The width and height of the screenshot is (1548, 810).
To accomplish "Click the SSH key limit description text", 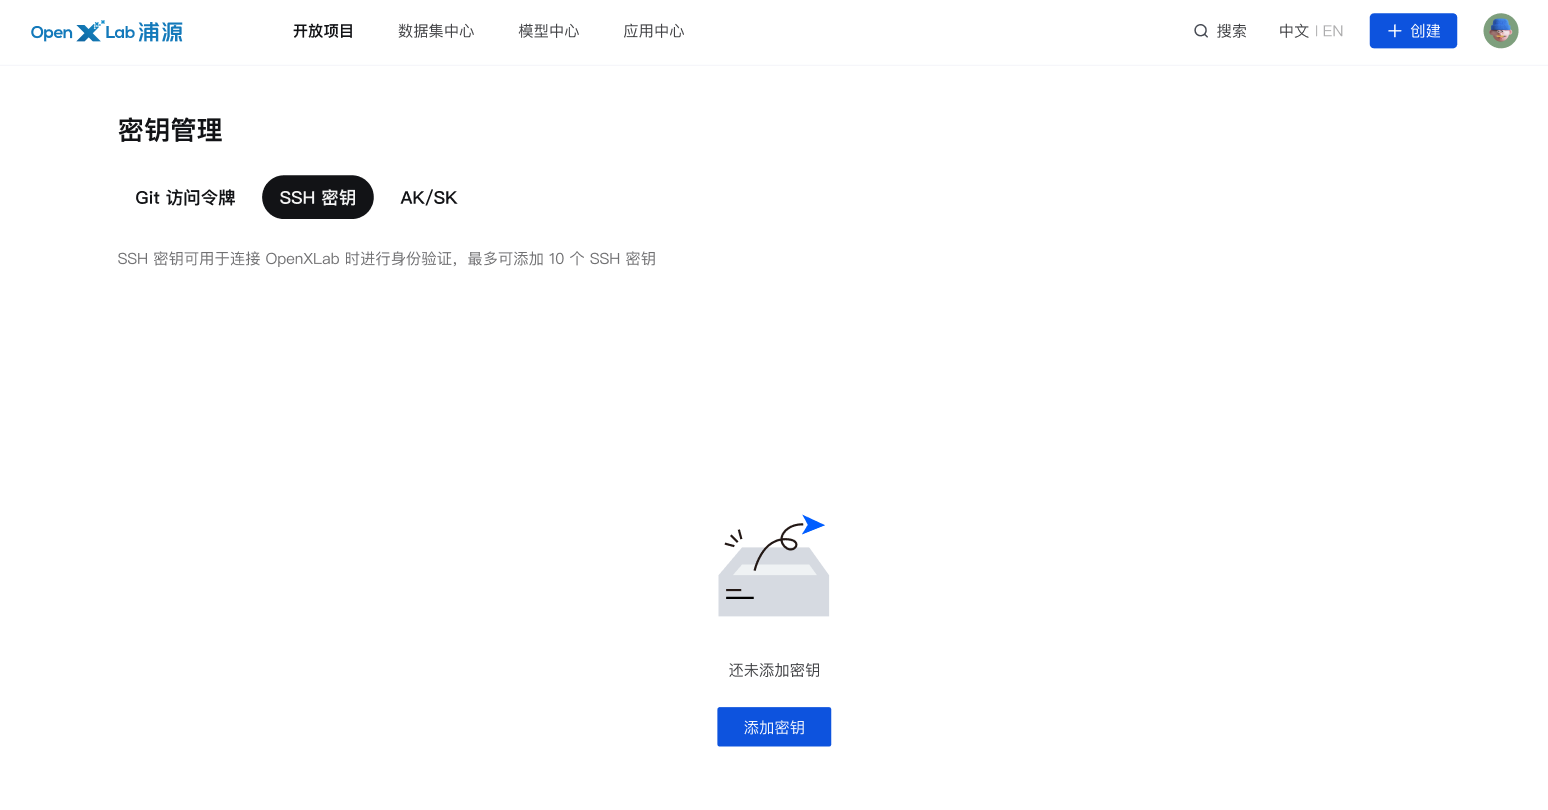I will click(x=386, y=258).
